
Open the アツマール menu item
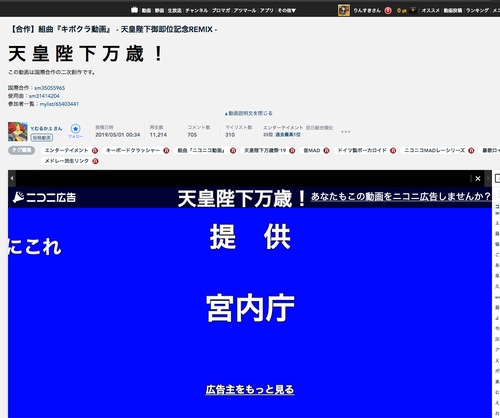[245, 11]
